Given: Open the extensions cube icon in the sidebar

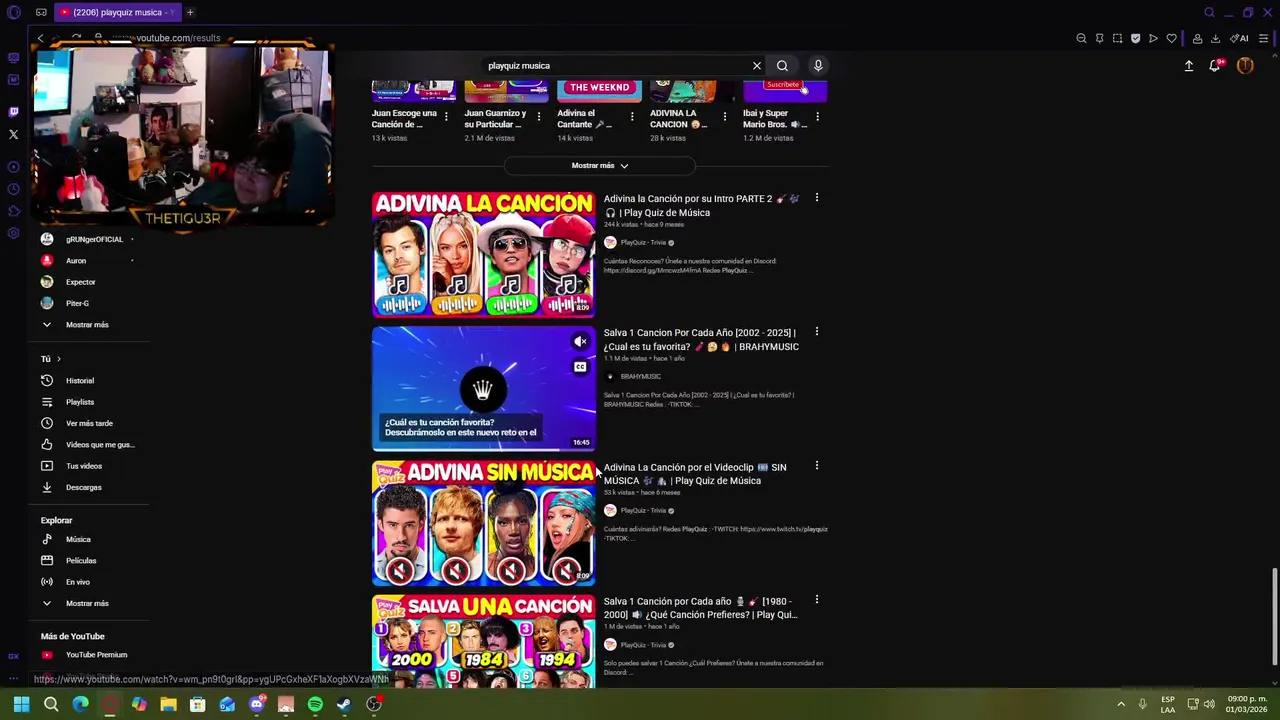Looking at the screenshot, I should click(13, 211).
